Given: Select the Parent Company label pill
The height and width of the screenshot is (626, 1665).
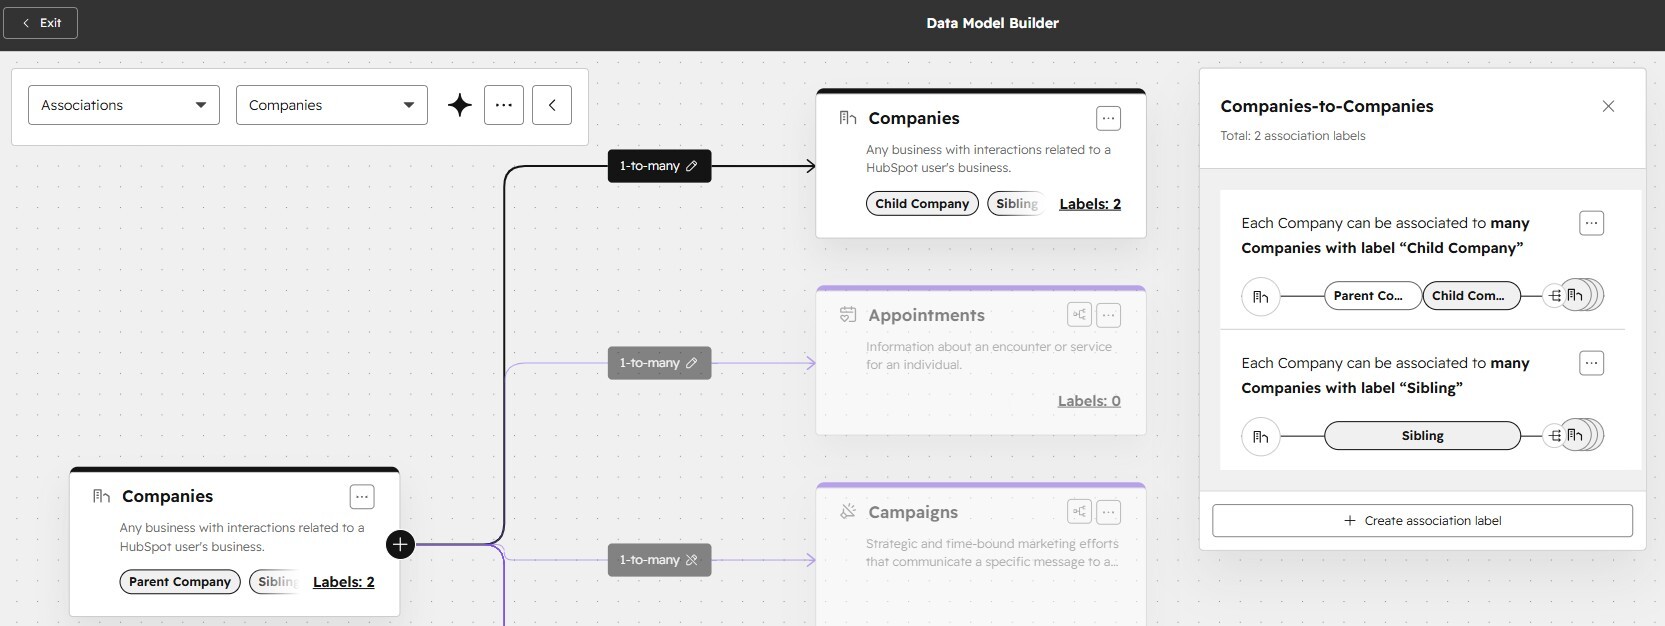Looking at the screenshot, I should [x=180, y=581].
